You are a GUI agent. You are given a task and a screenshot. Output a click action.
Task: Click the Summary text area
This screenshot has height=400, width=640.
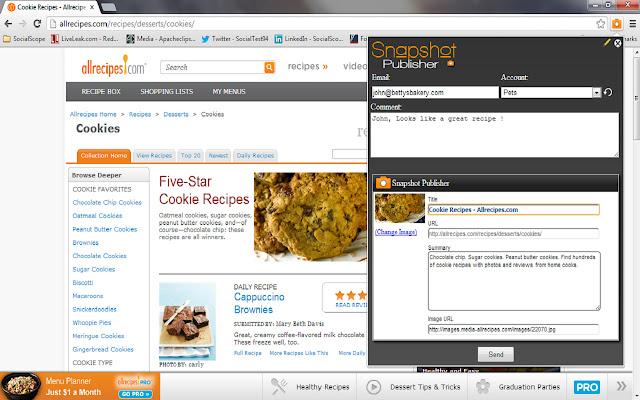click(514, 281)
